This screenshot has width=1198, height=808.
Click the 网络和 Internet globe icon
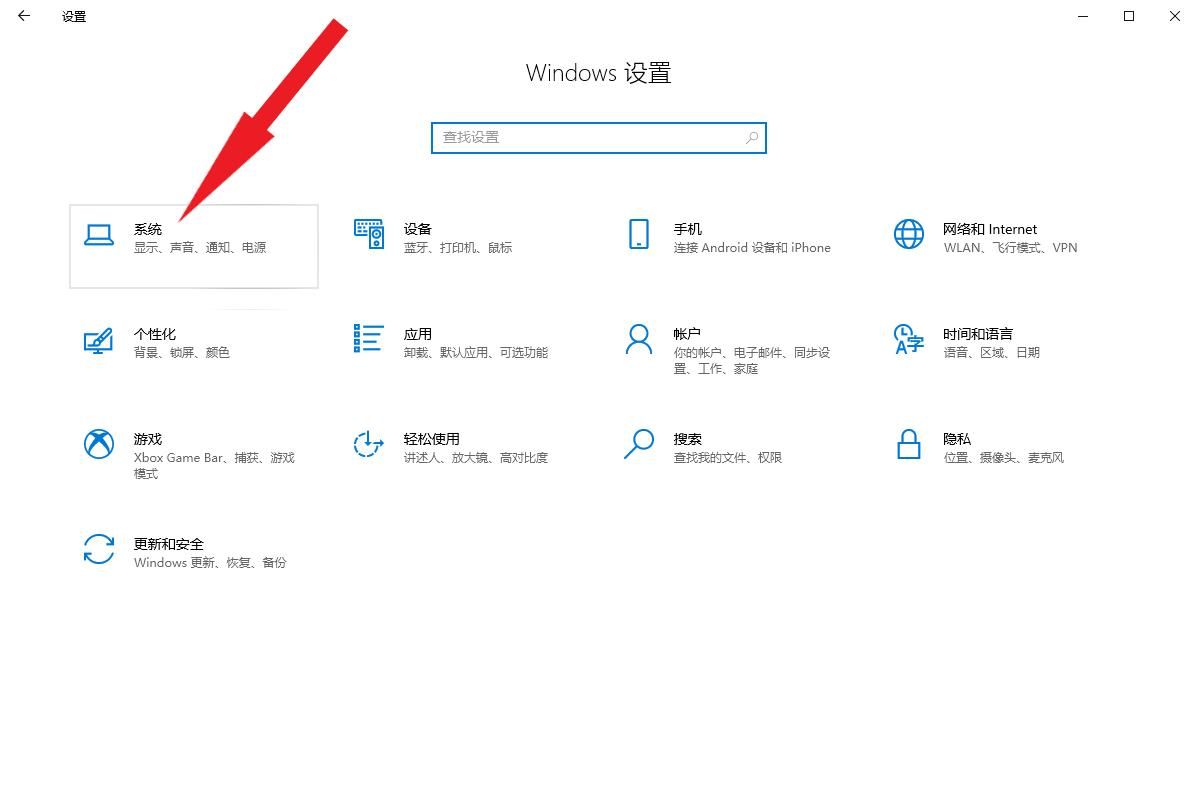pos(908,234)
